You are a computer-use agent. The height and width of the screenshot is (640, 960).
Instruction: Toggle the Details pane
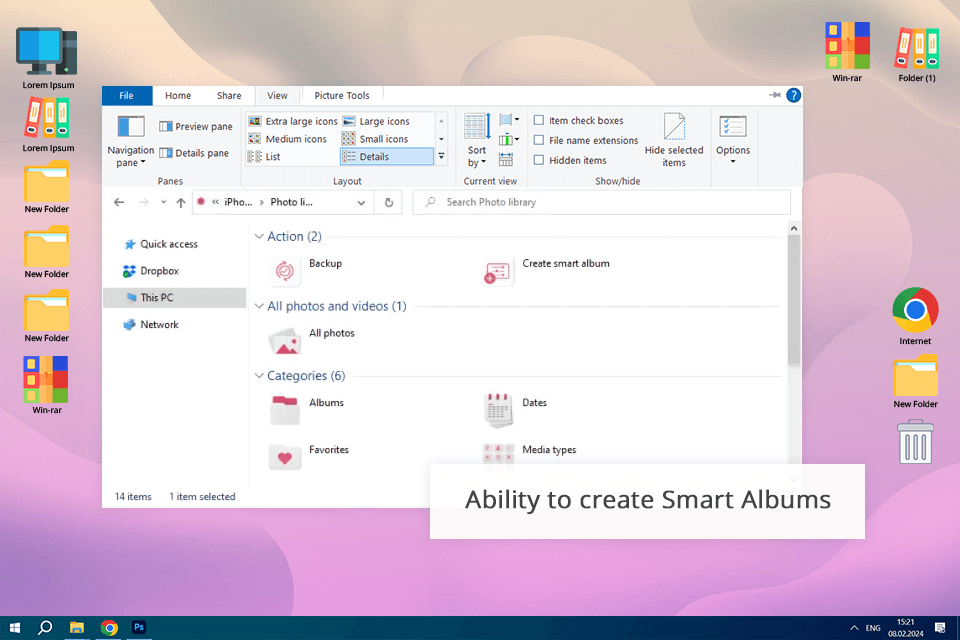pyautogui.click(x=194, y=153)
